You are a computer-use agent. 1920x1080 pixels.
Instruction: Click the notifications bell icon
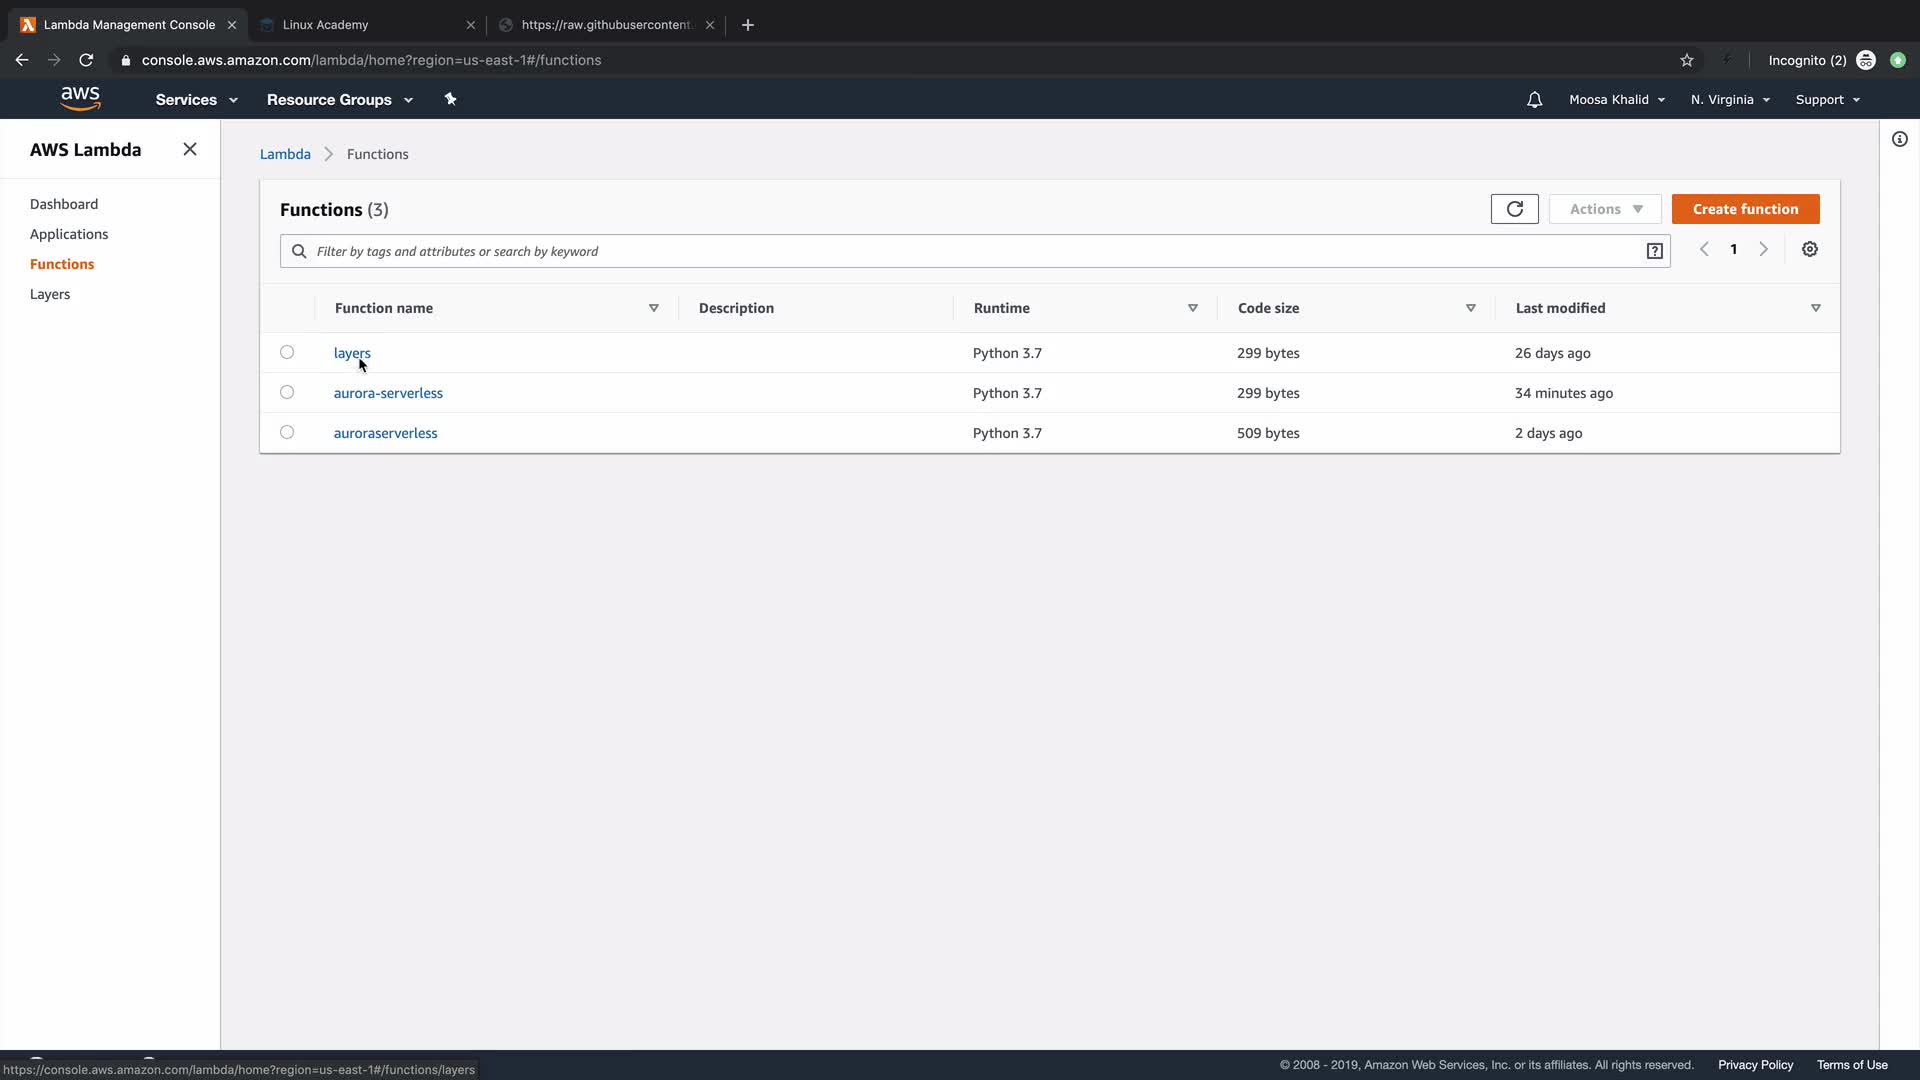pyautogui.click(x=1534, y=100)
